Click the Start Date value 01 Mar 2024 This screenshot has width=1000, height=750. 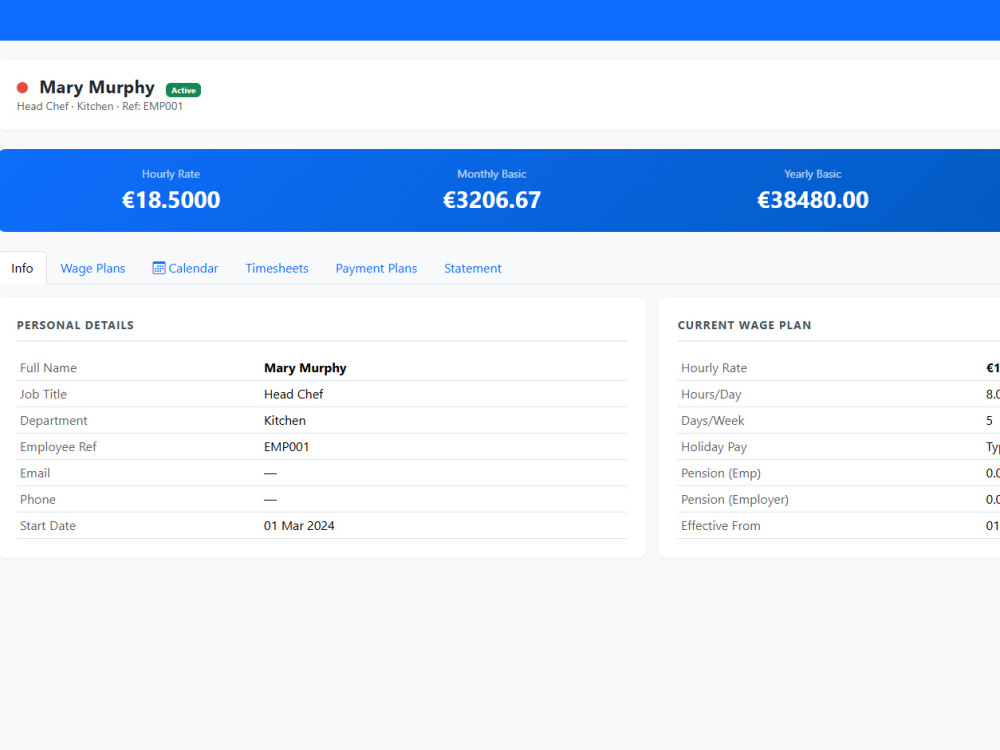[x=299, y=526]
